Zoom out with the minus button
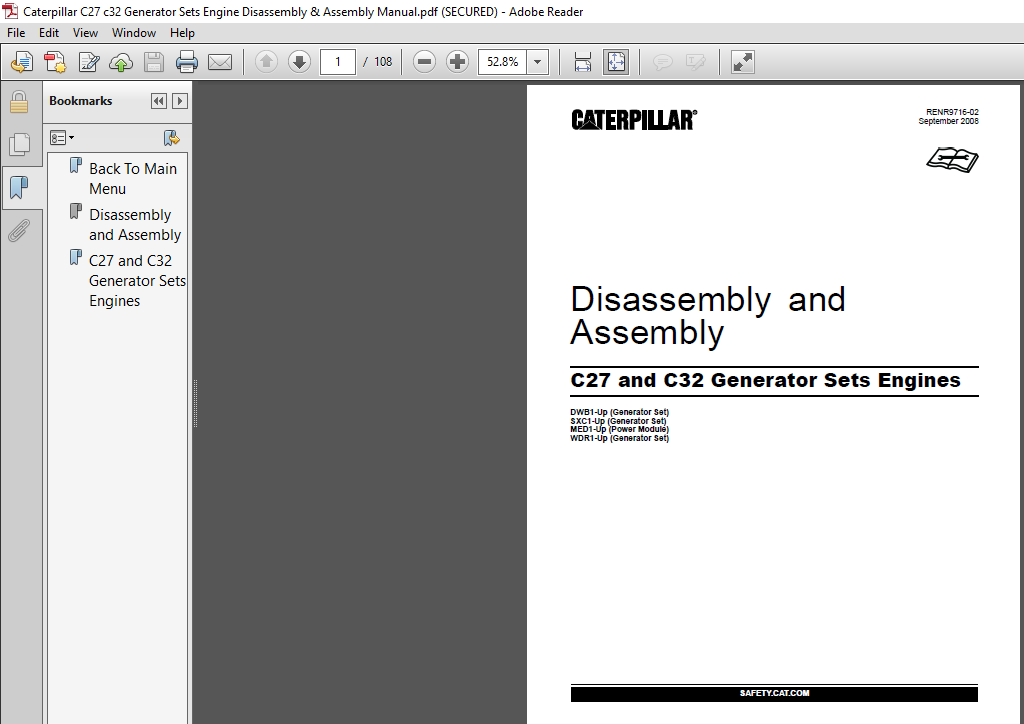This screenshot has width=1024, height=724. click(424, 62)
